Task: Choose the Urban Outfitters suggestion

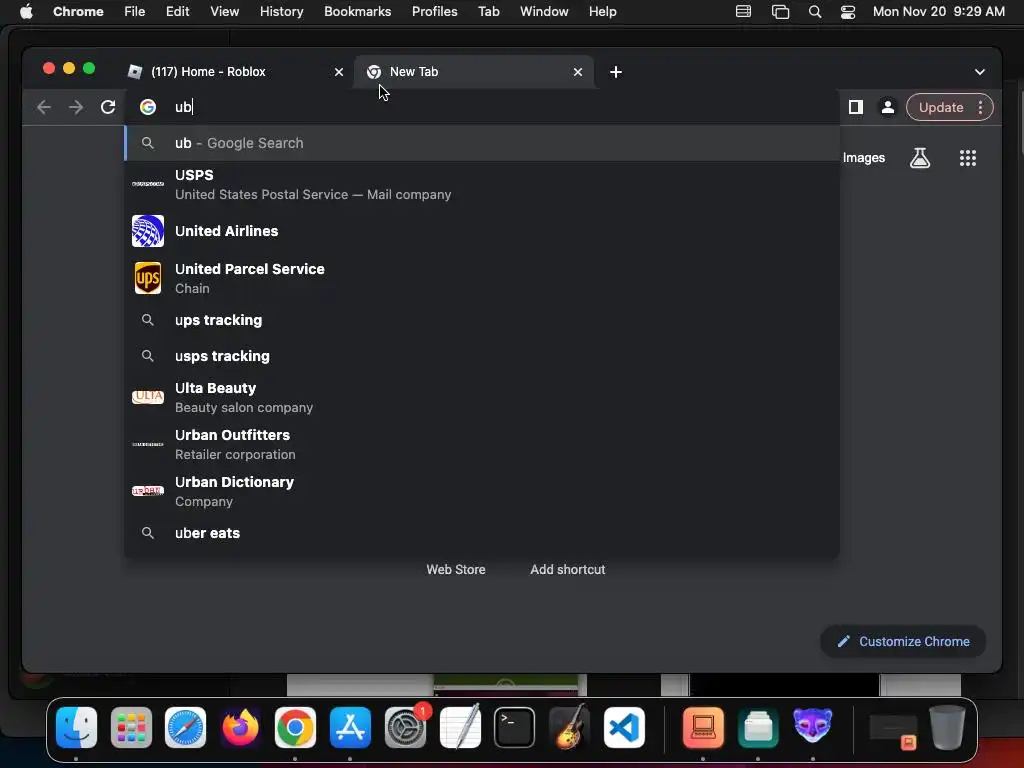Action: (482, 444)
